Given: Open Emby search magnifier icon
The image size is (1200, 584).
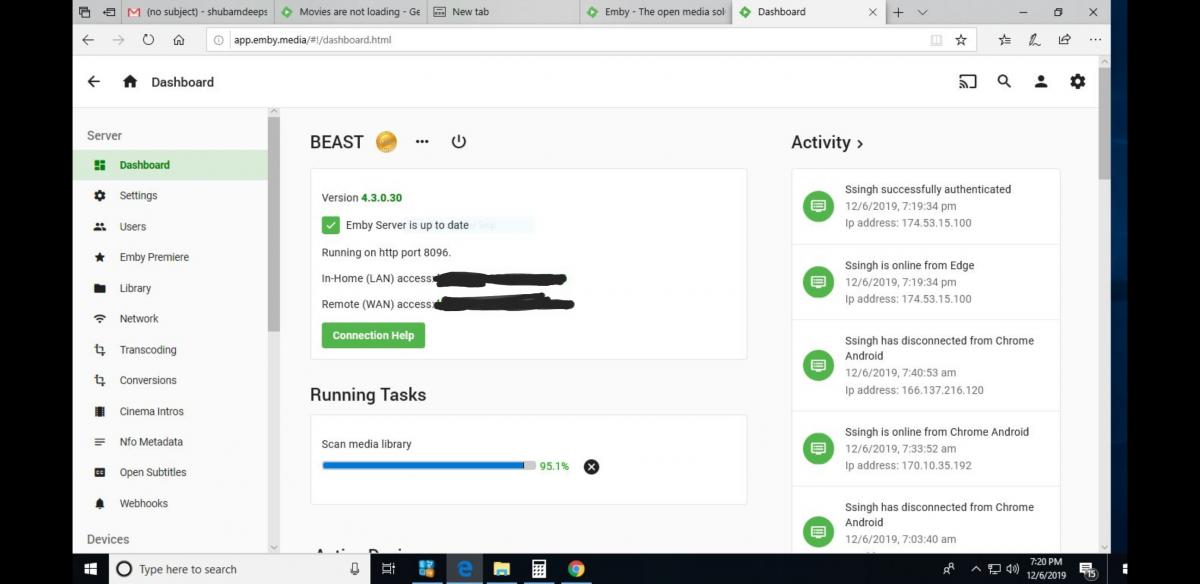Looking at the screenshot, I should (x=1004, y=82).
